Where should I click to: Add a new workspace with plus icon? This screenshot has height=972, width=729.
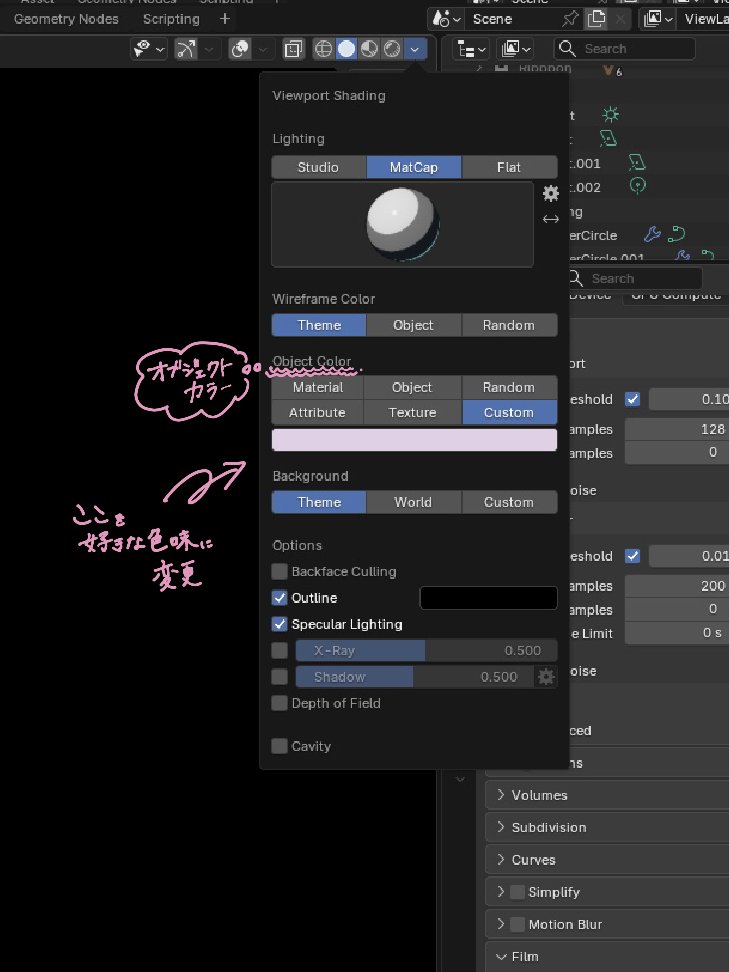[225, 19]
